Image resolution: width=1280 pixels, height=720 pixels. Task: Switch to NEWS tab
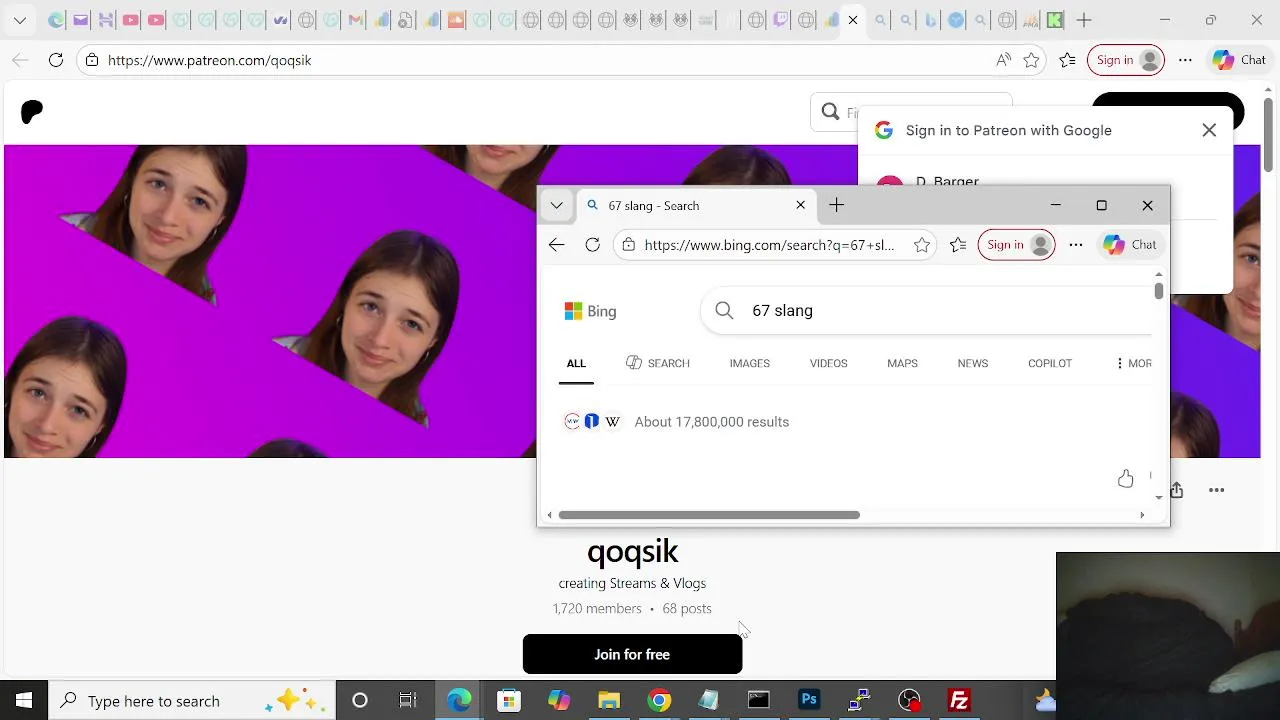click(972, 363)
